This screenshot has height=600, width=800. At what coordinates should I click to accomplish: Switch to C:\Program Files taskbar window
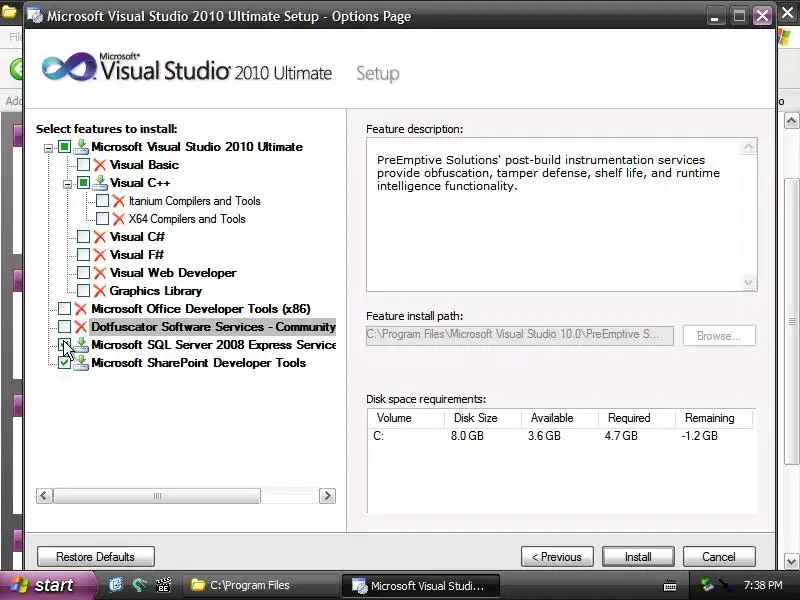pos(260,585)
